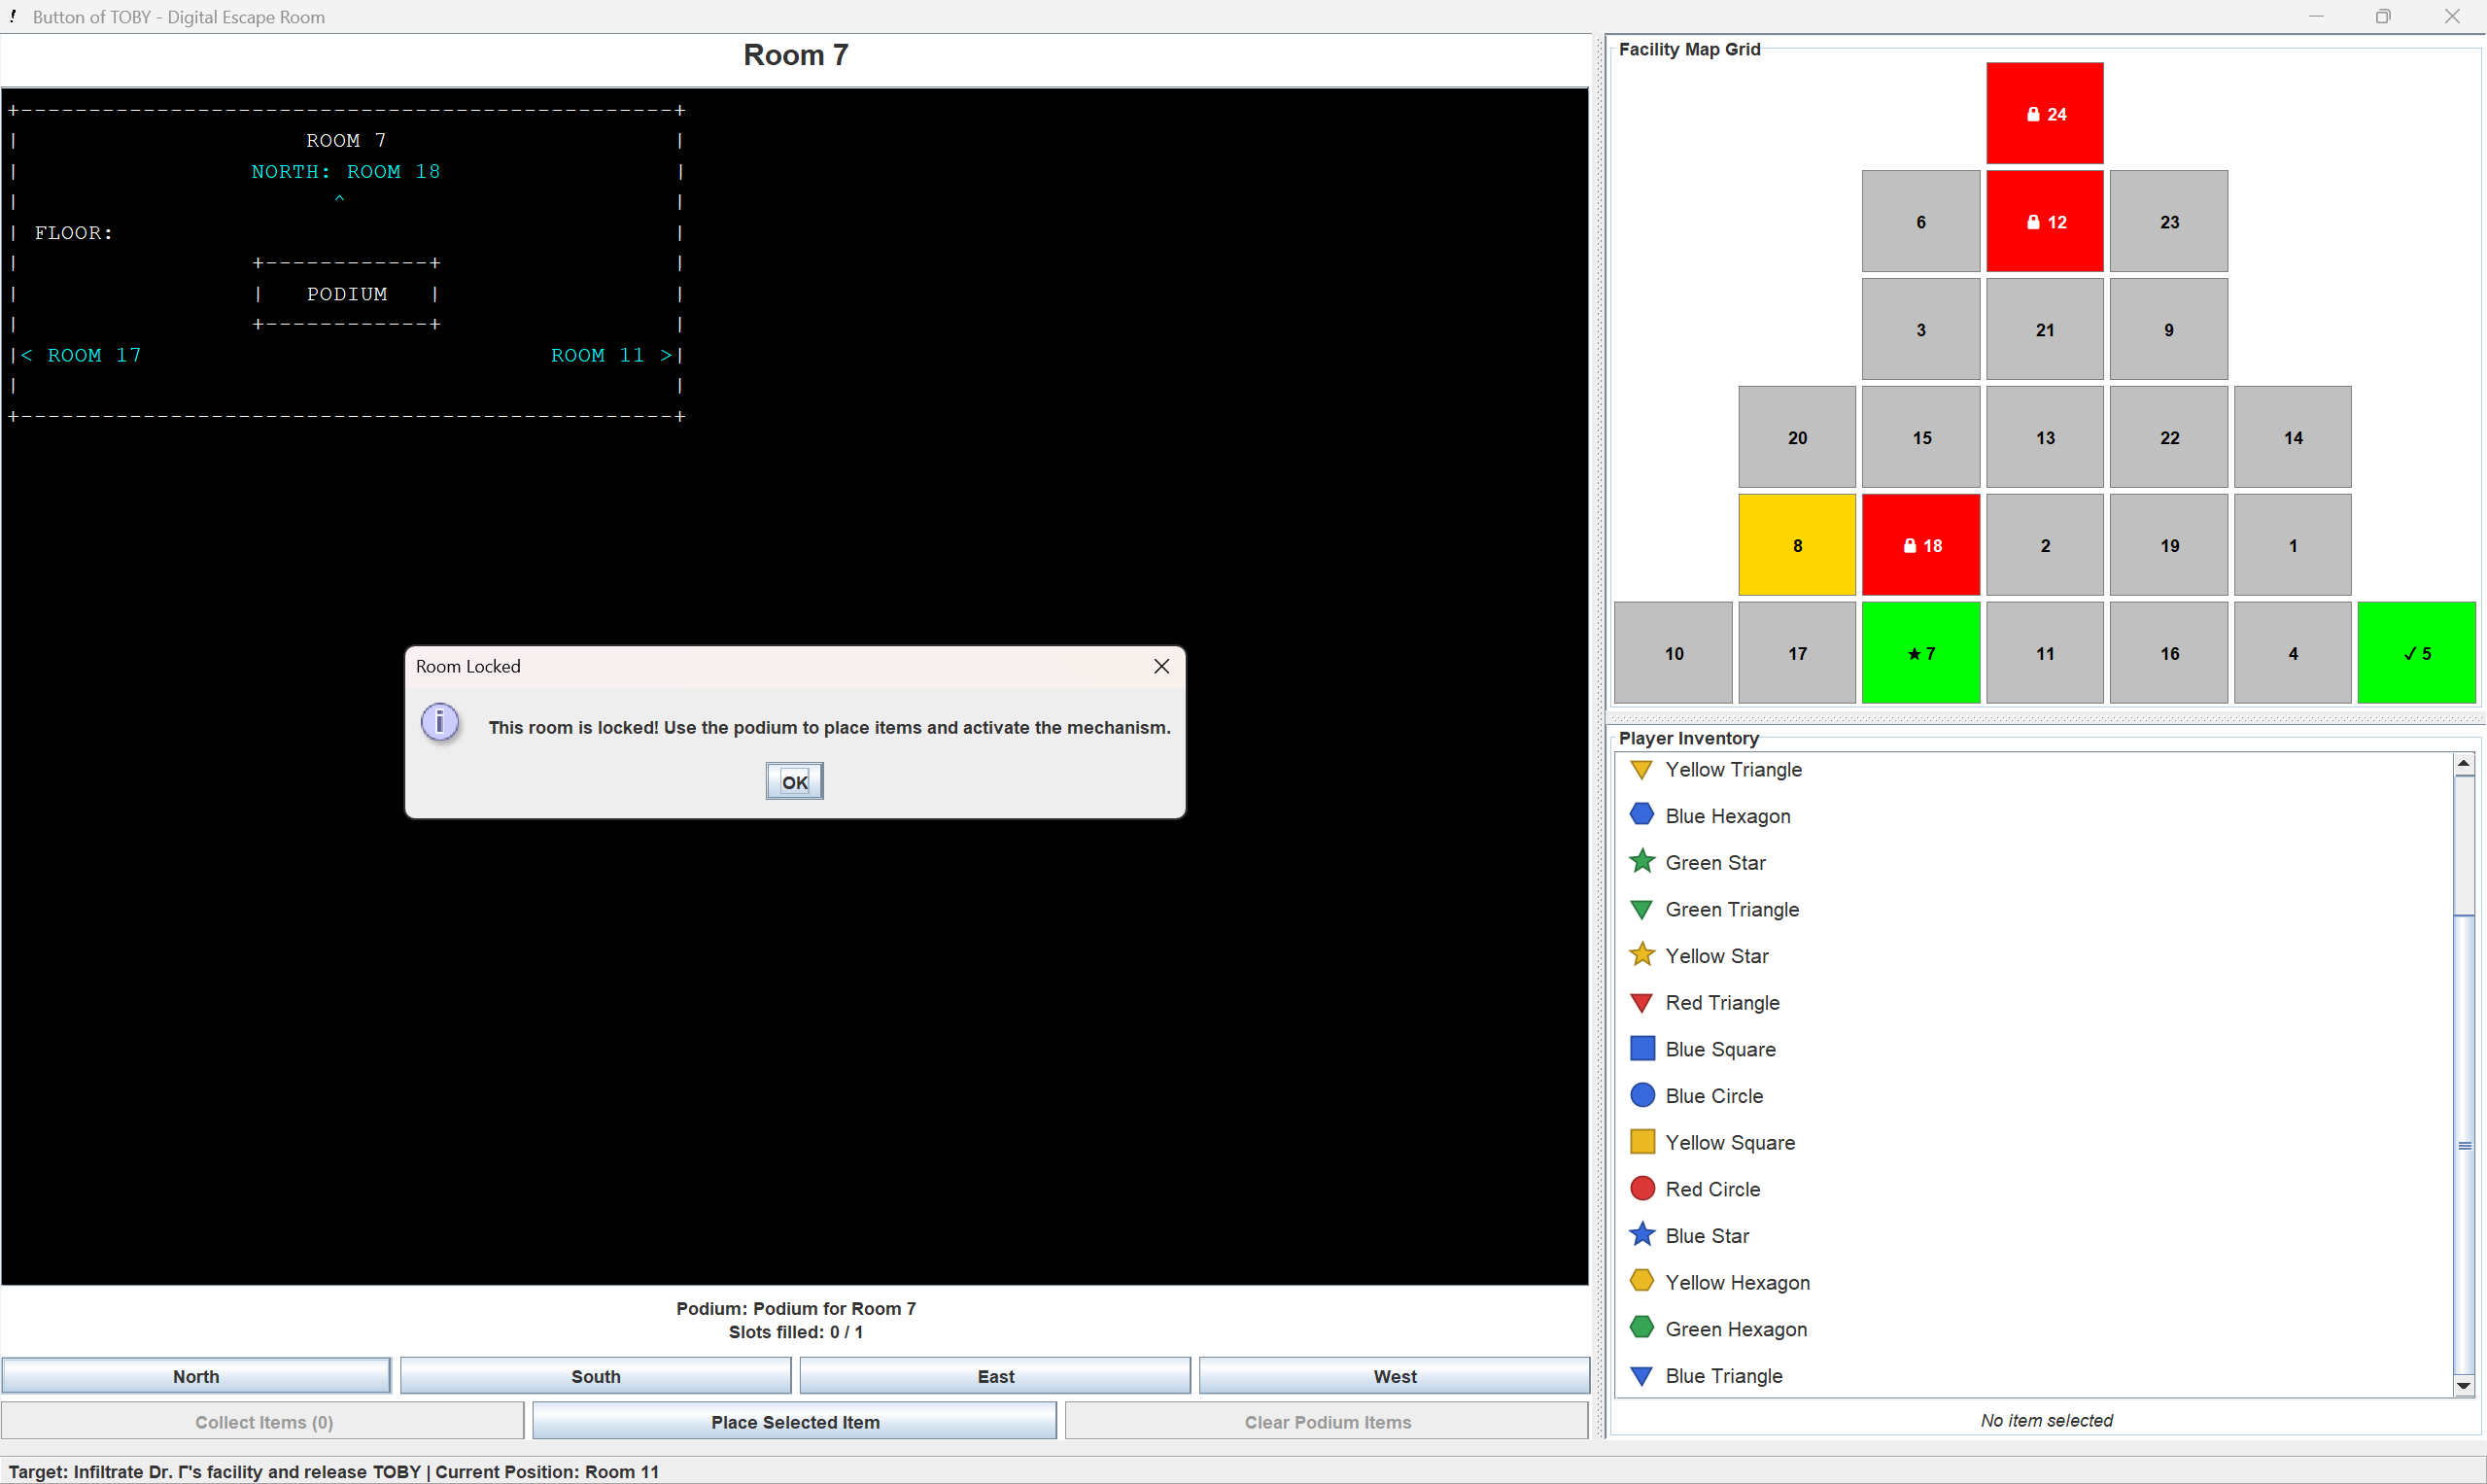2487x1484 pixels.
Task: Pick the Yellow Hexagon icon
Action: pyautogui.click(x=1641, y=1282)
